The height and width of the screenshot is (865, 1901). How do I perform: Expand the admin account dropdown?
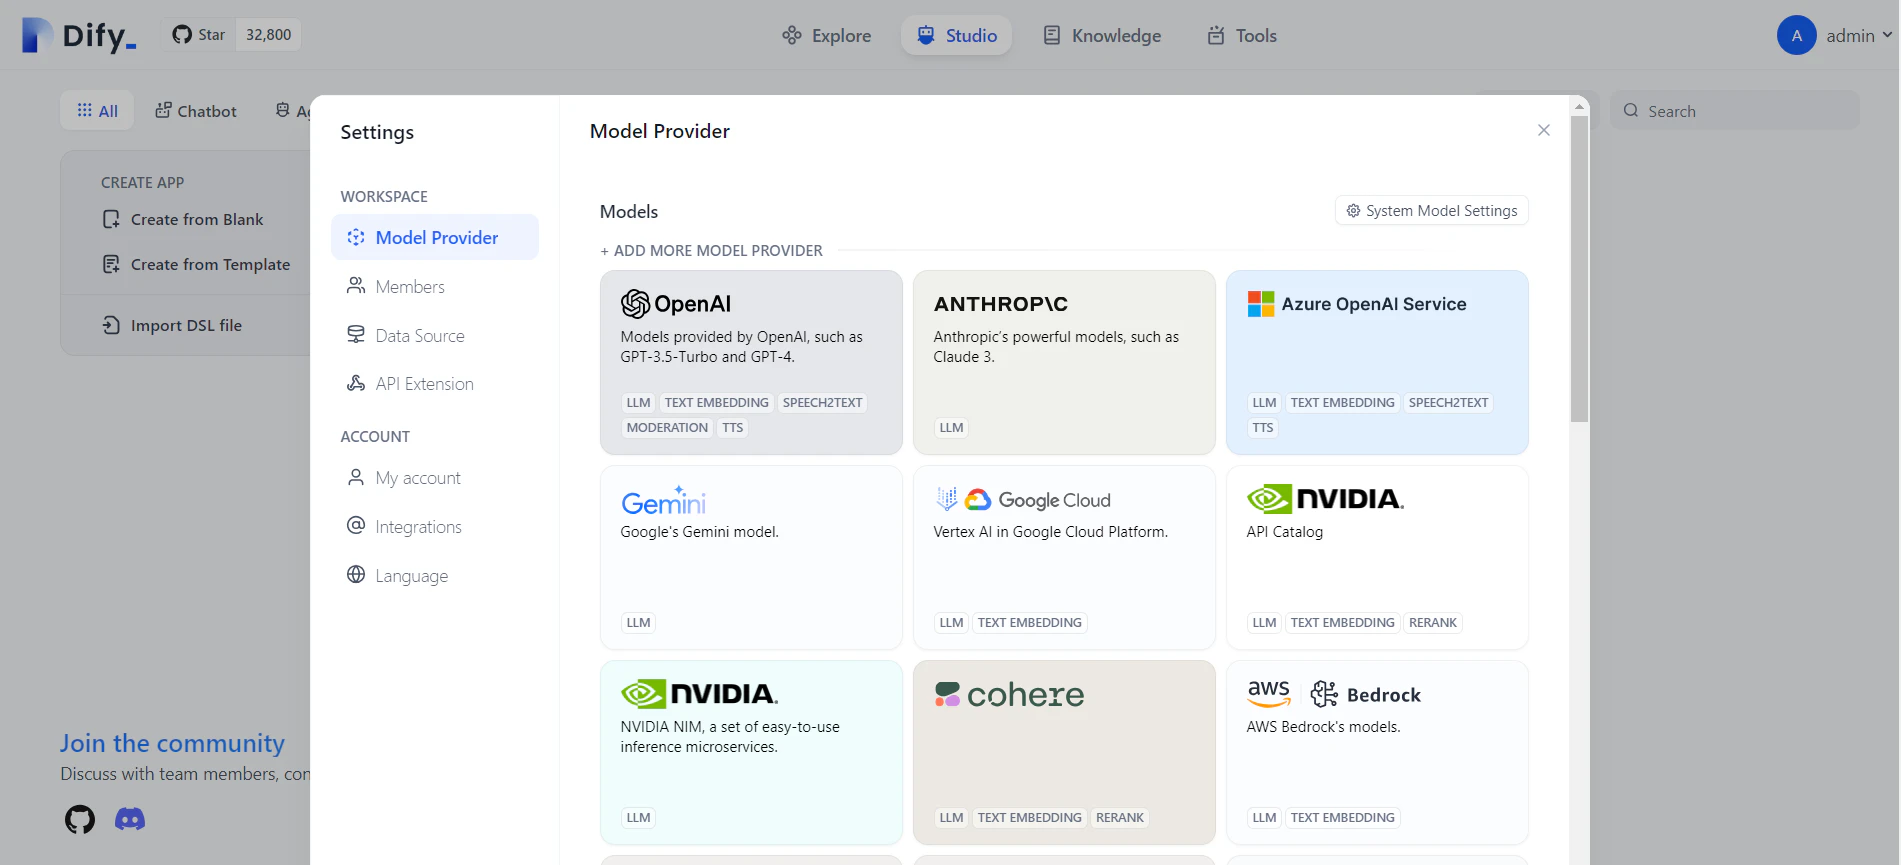pos(1858,36)
